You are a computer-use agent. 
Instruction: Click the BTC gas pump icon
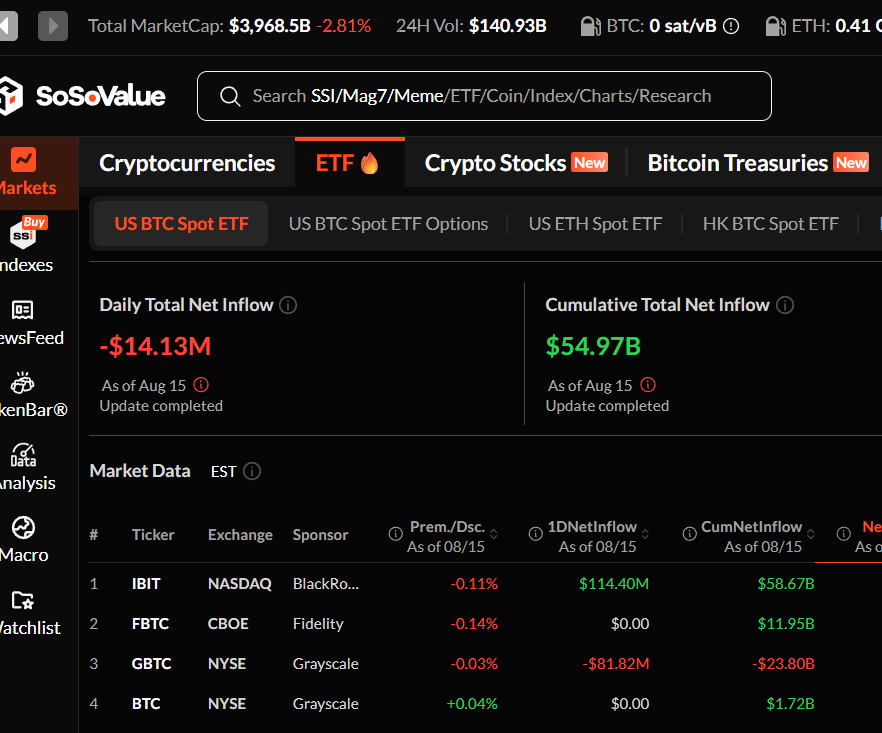point(591,26)
